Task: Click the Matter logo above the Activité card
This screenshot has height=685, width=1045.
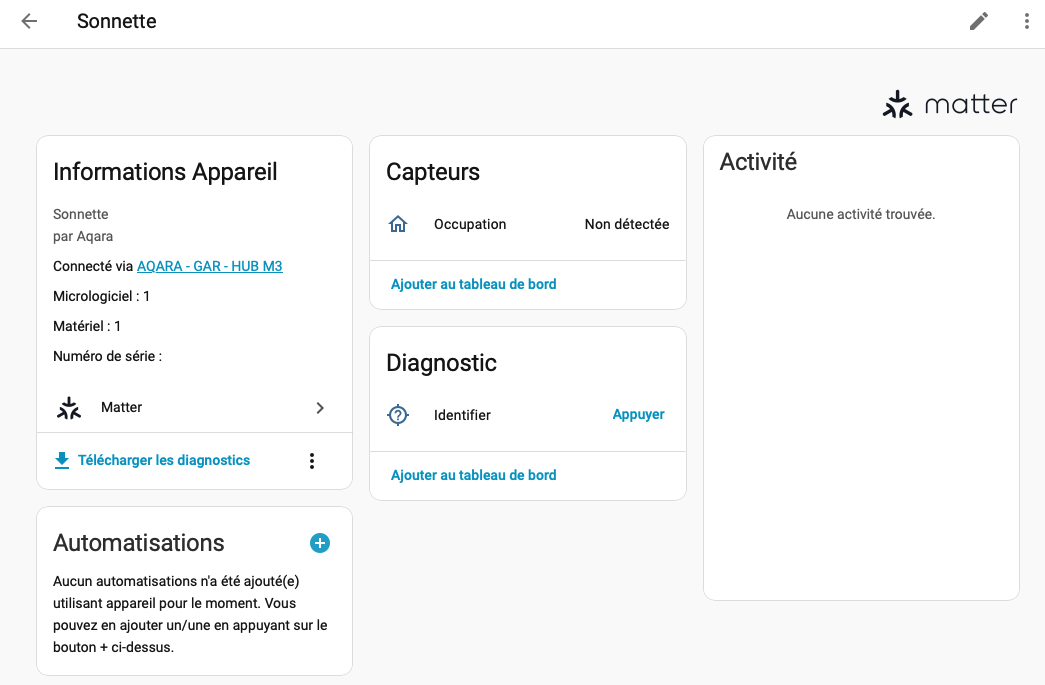Action: point(949,104)
